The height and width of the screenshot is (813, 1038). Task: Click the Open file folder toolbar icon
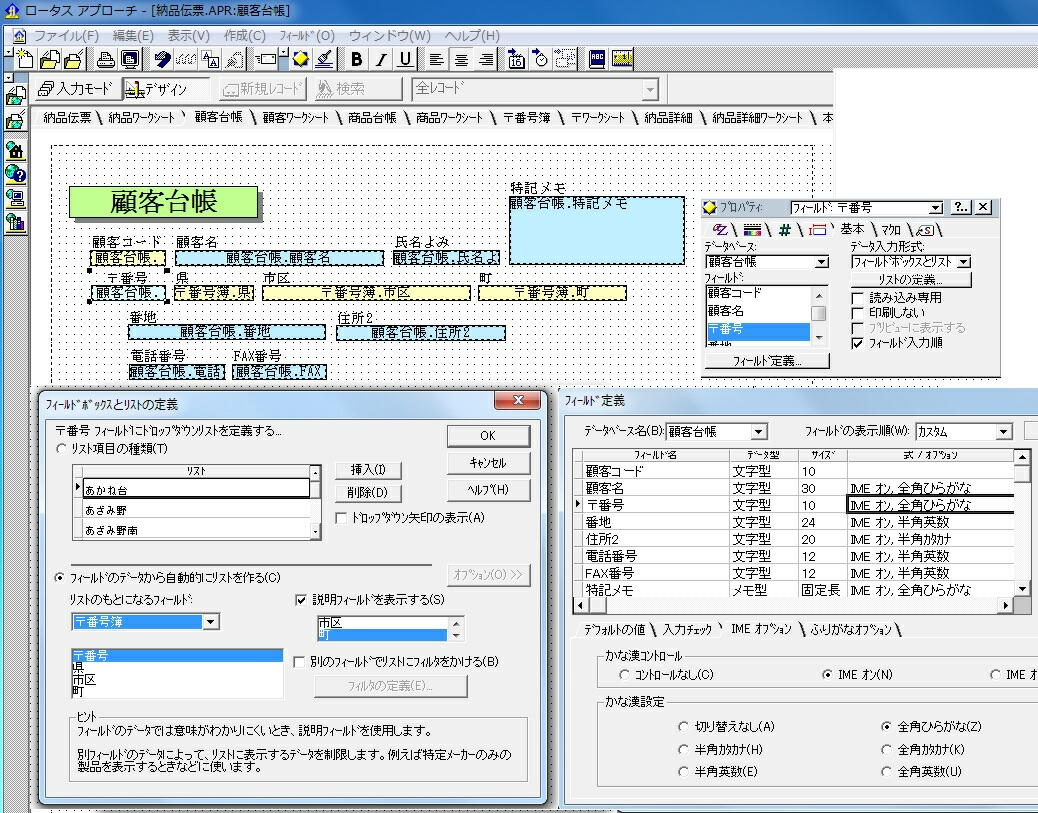click(50, 60)
